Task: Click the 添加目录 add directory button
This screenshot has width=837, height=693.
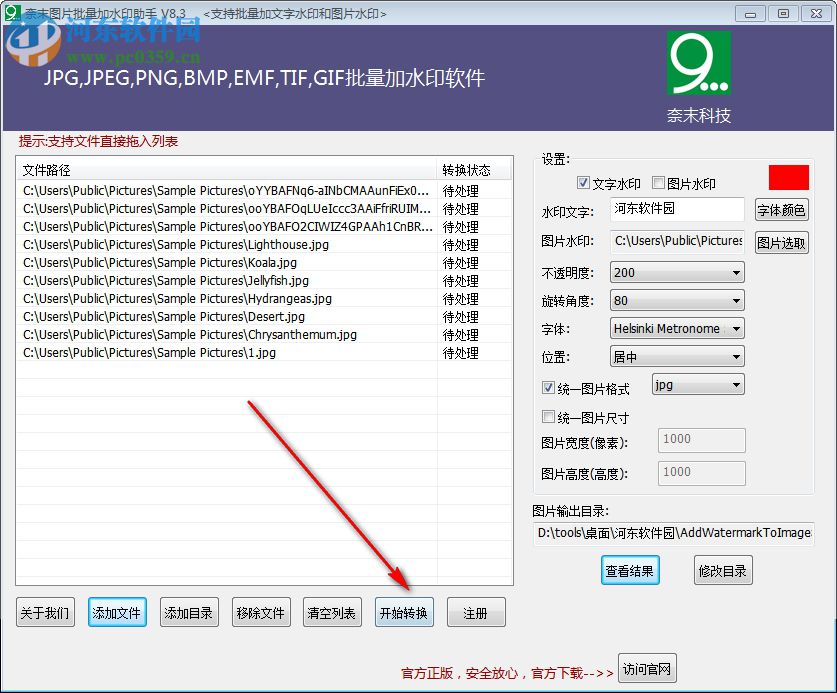Action: pos(189,612)
